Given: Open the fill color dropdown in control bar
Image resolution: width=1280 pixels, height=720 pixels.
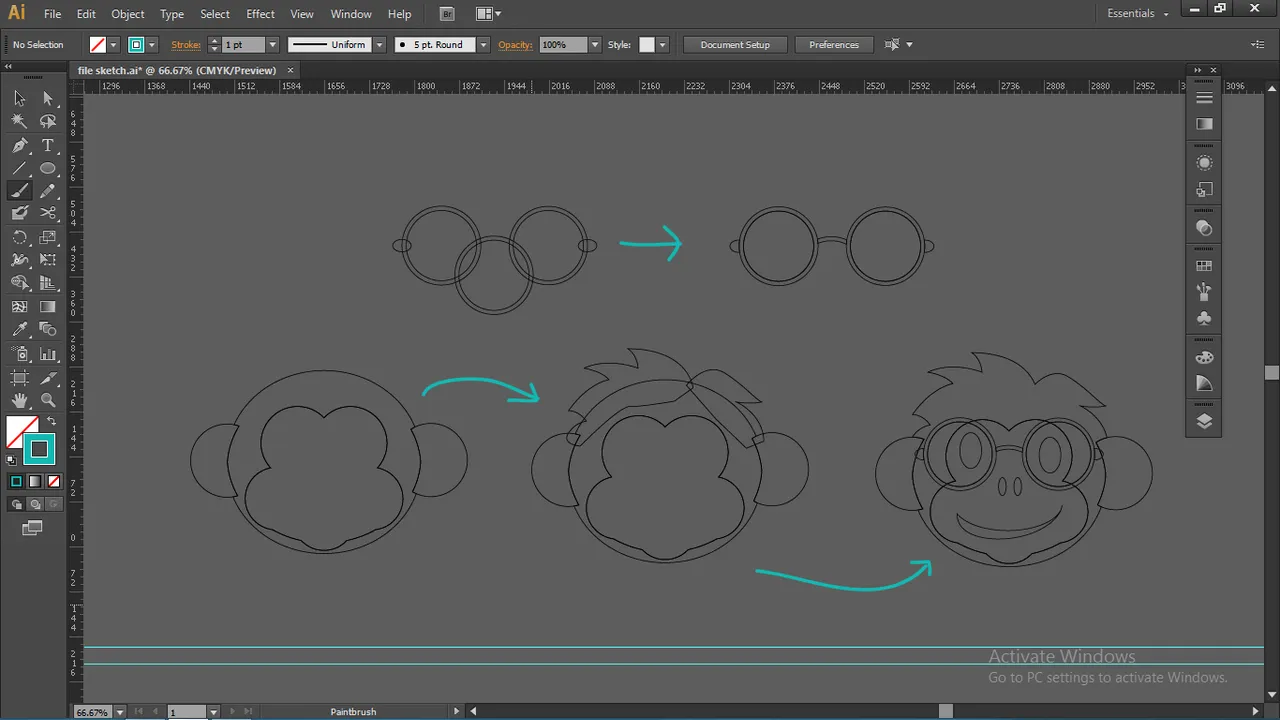Looking at the screenshot, I should tap(113, 45).
